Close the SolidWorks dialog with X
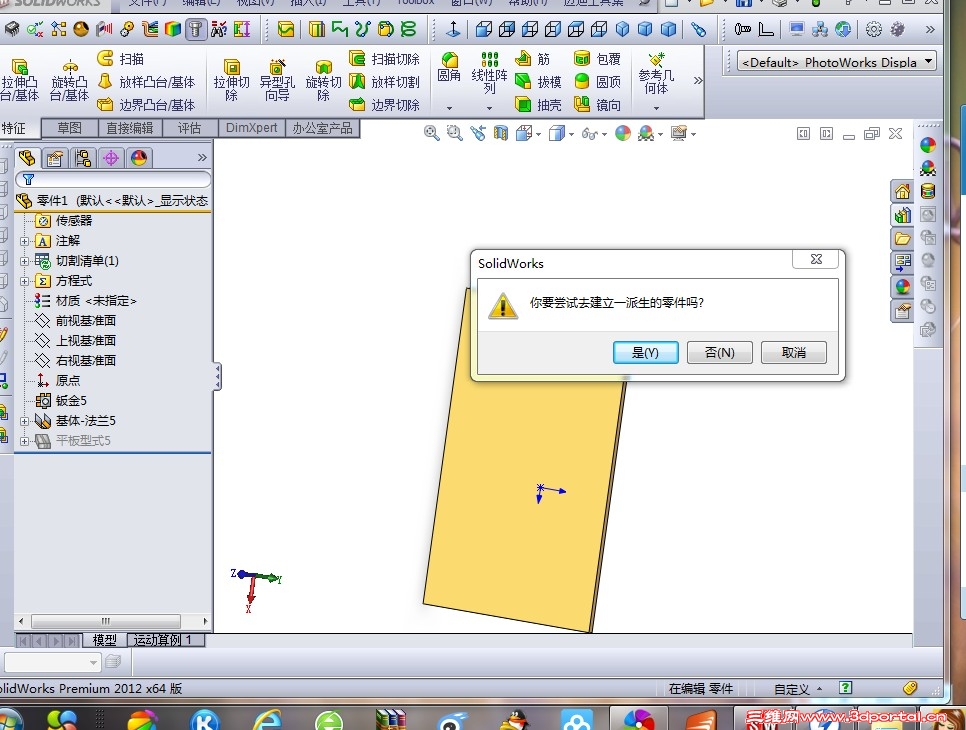Viewport: 966px width, 730px height. tap(816, 259)
